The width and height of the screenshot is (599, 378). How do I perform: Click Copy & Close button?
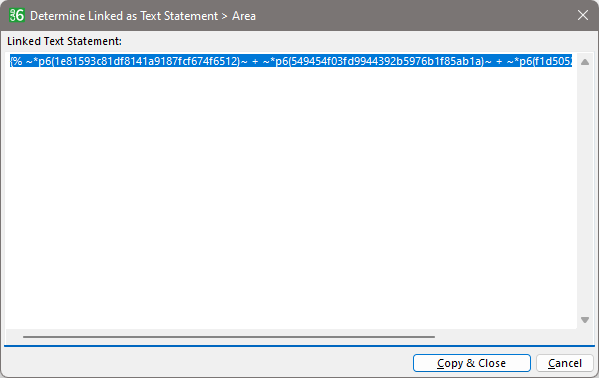[471, 363]
